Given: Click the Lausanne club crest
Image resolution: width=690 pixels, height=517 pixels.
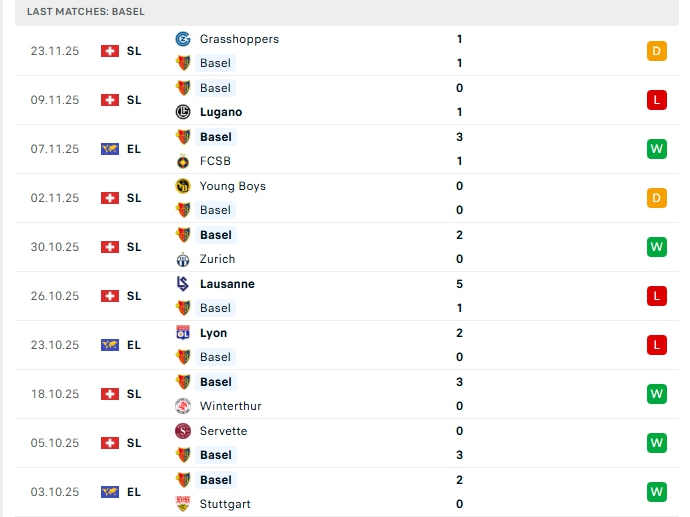Looking at the screenshot, I should (x=183, y=284).
